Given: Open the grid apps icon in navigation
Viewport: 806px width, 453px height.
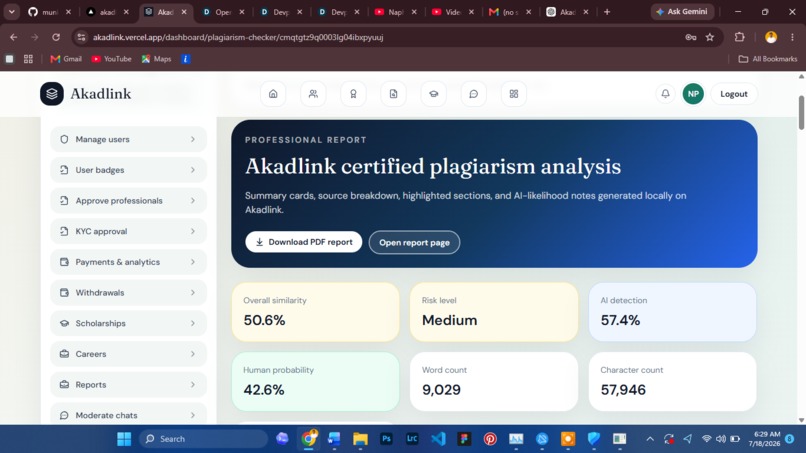Looking at the screenshot, I should [x=514, y=94].
